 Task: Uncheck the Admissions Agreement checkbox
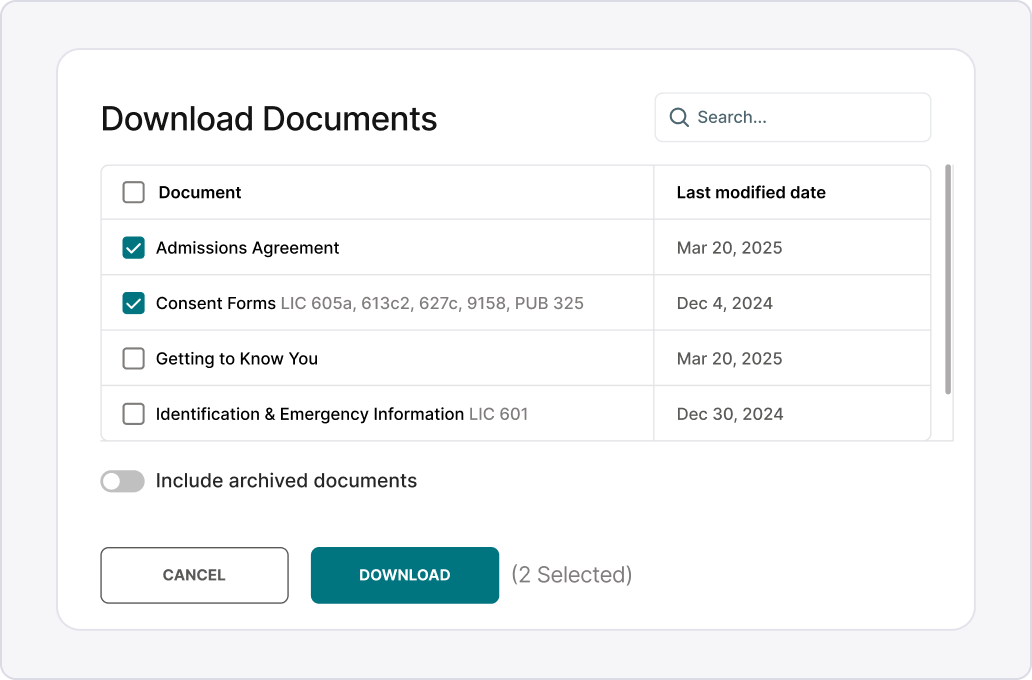(x=134, y=248)
